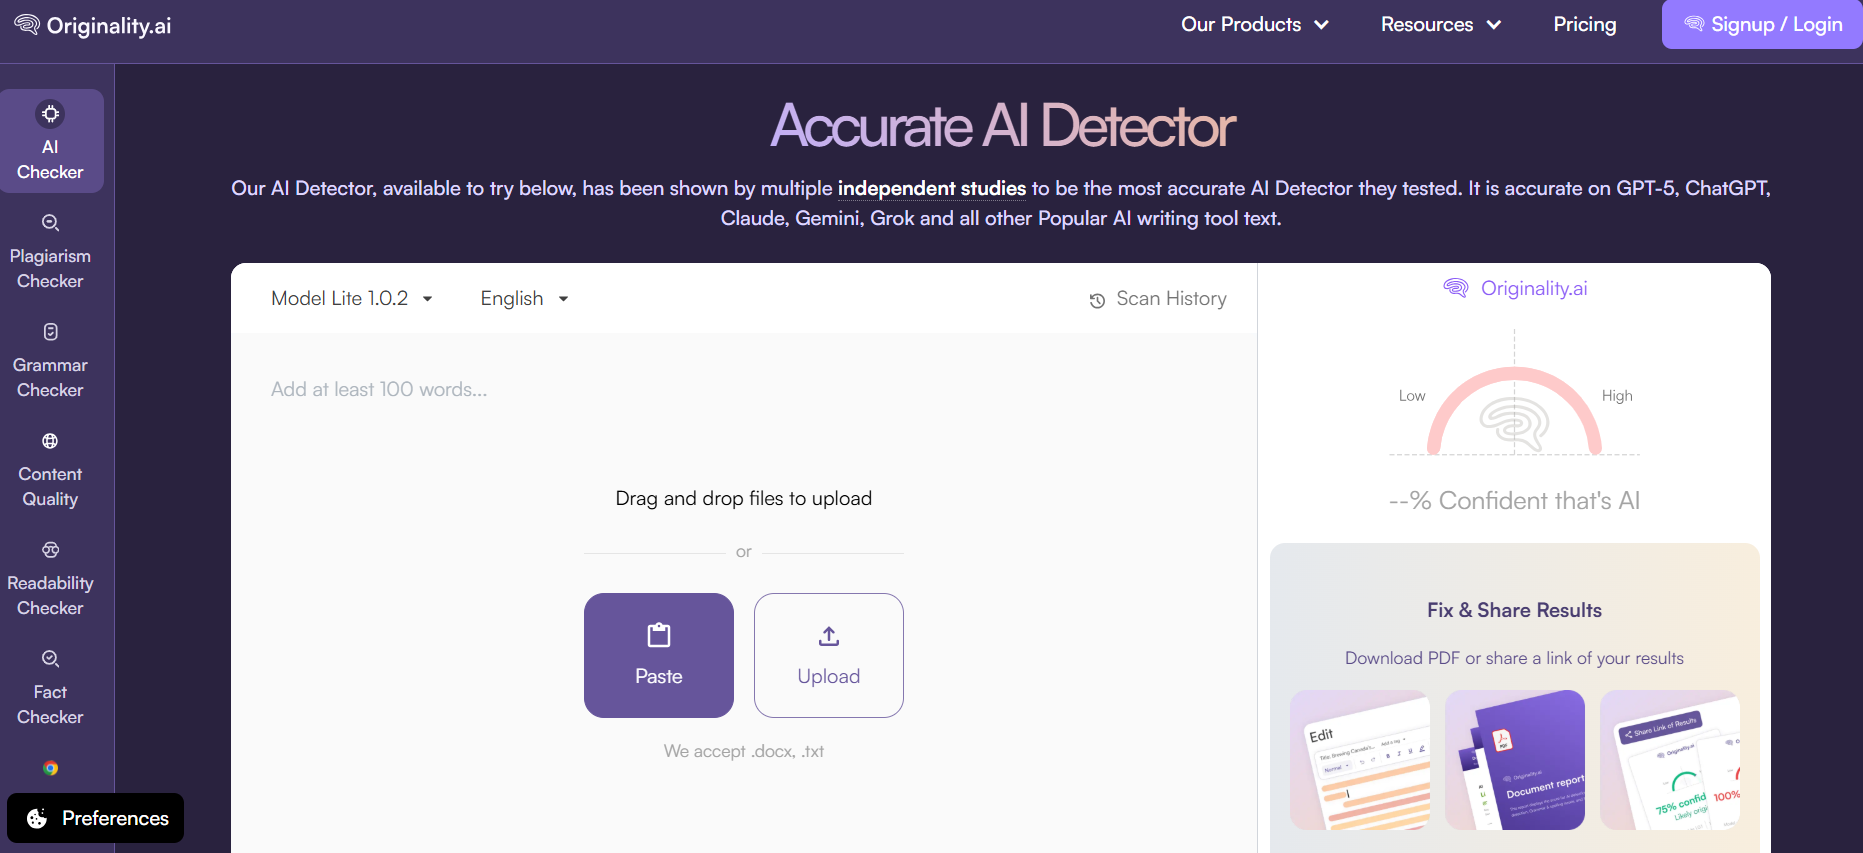Click the Readability Checker label
This screenshot has width=1863, height=853.
(50, 596)
